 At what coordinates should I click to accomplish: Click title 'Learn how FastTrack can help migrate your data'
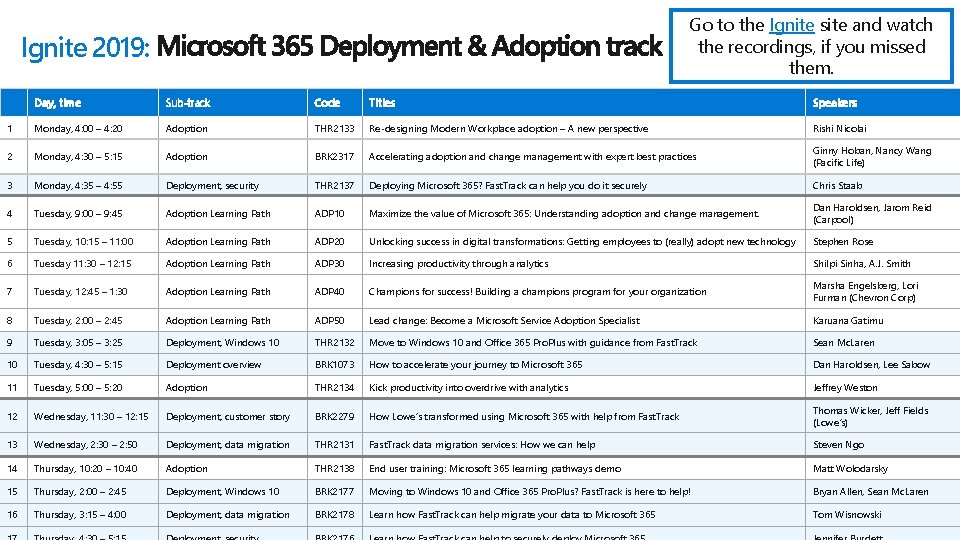(x=512, y=515)
